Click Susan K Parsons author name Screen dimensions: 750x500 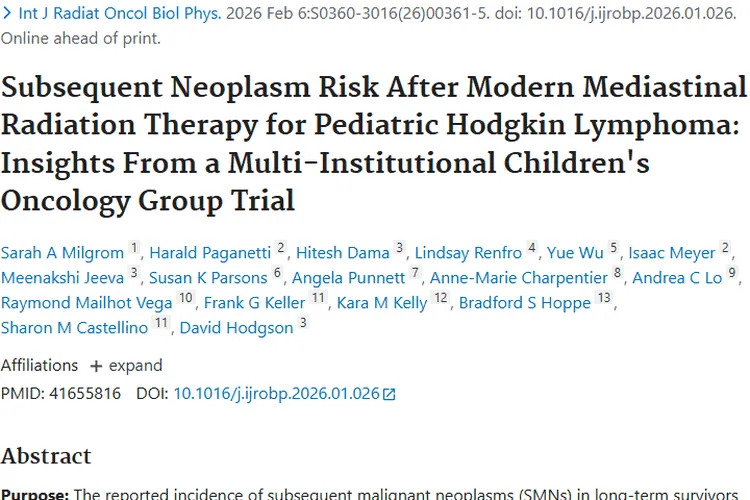point(208,278)
